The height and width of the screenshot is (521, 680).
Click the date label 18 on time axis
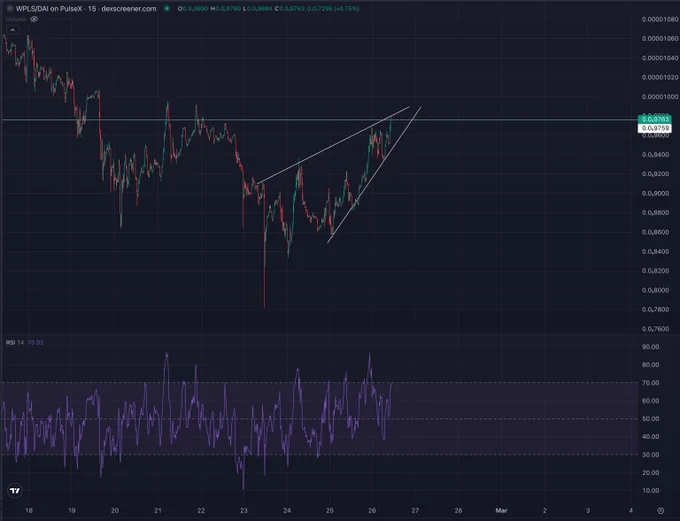[x=29, y=511]
